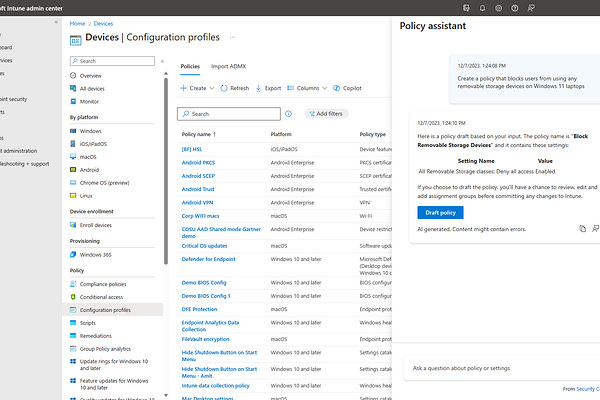The image size is (600, 400).
Task: Open the Critical OS updates policy
Action: [x=204, y=246]
